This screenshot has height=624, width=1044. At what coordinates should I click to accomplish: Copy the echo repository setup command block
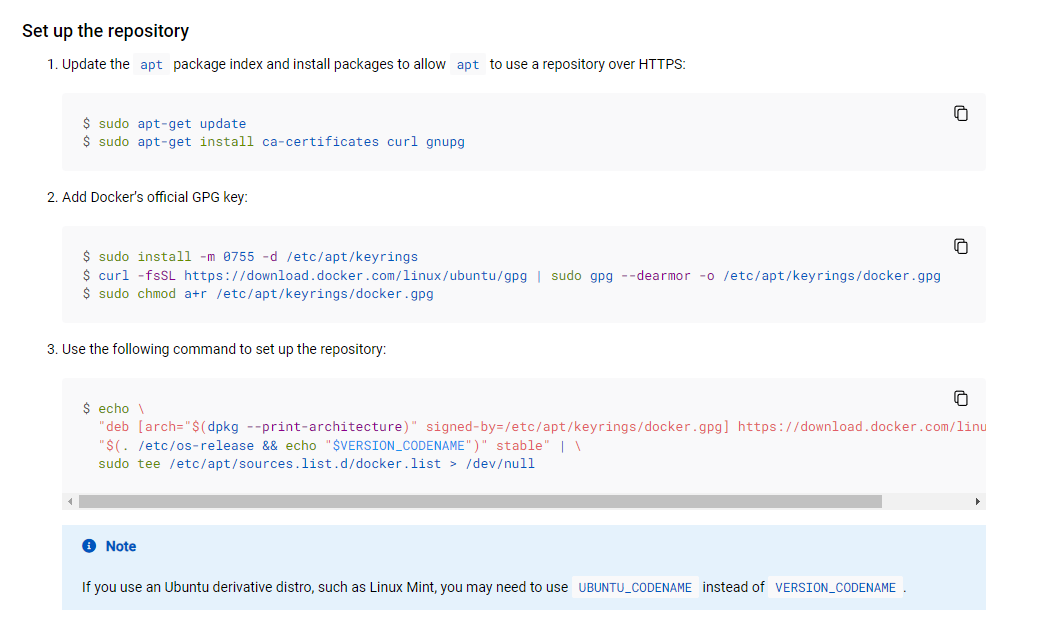click(960, 399)
